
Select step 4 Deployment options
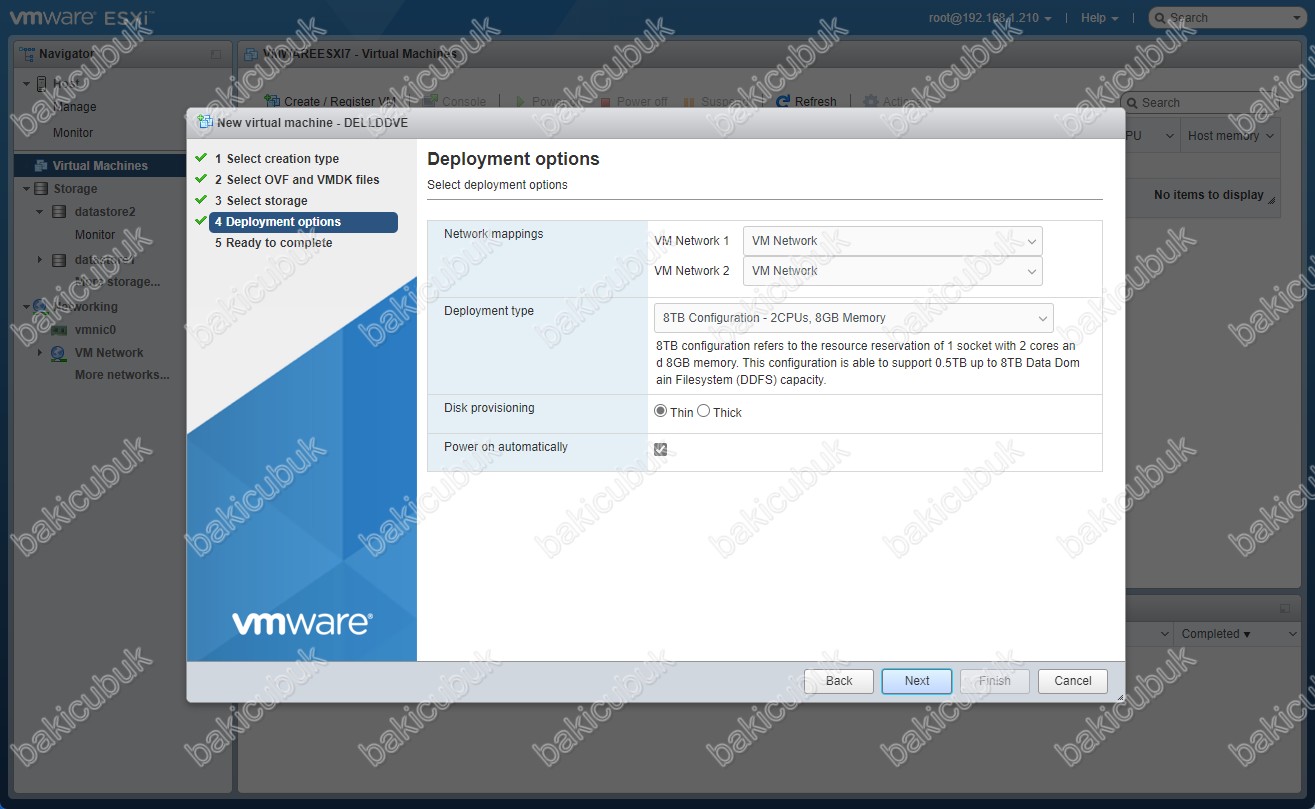303,222
